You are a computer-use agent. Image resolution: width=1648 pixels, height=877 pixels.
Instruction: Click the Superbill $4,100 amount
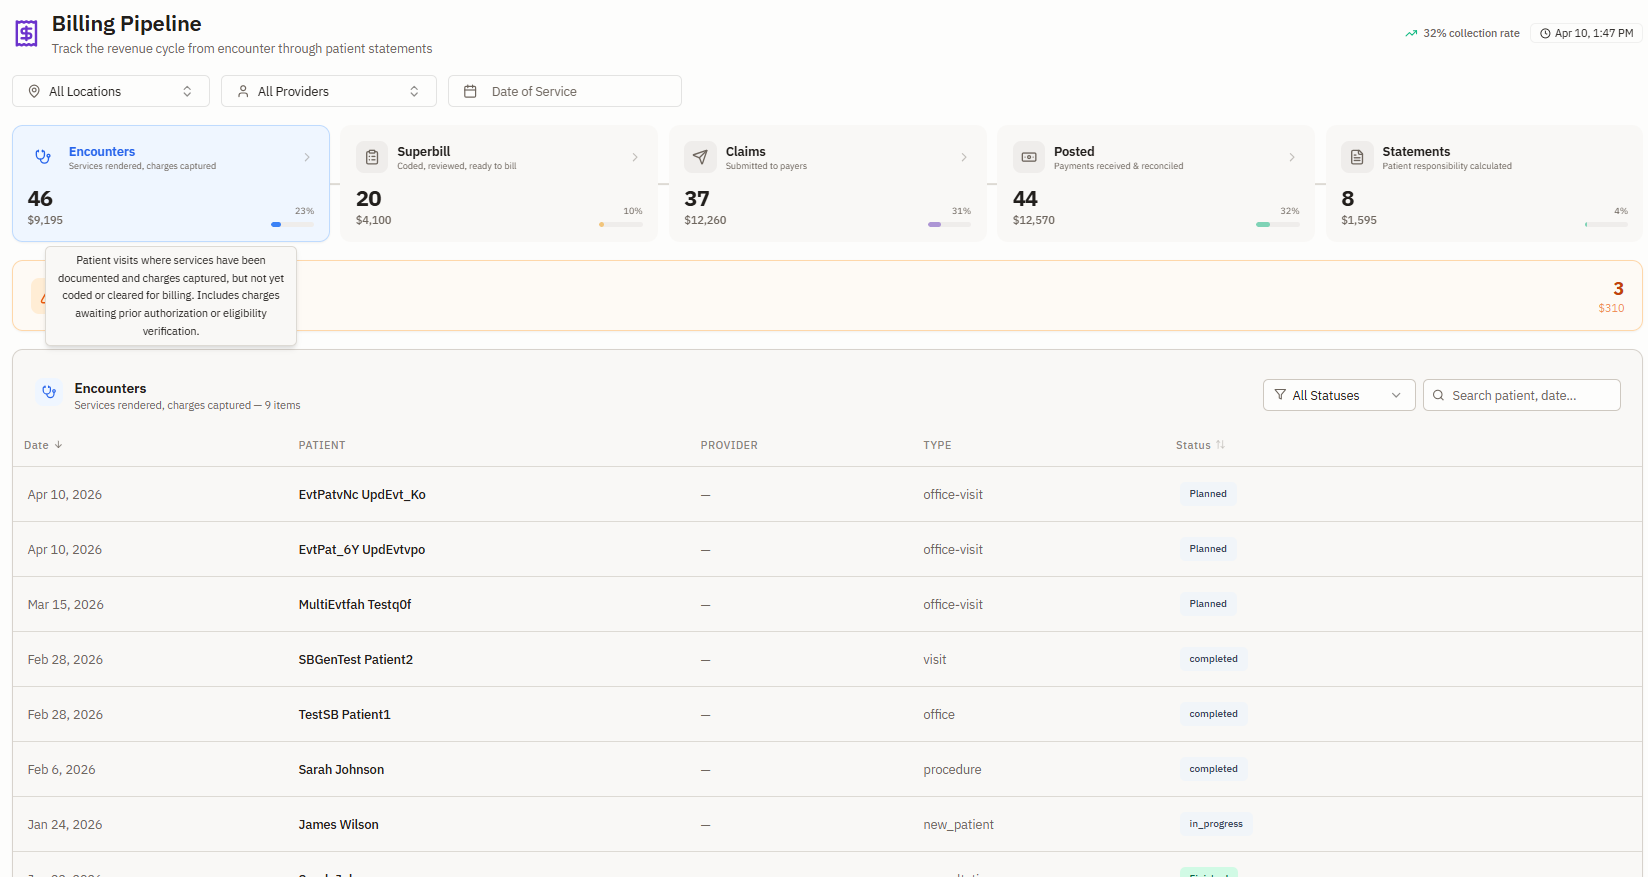[x=374, y=220]
